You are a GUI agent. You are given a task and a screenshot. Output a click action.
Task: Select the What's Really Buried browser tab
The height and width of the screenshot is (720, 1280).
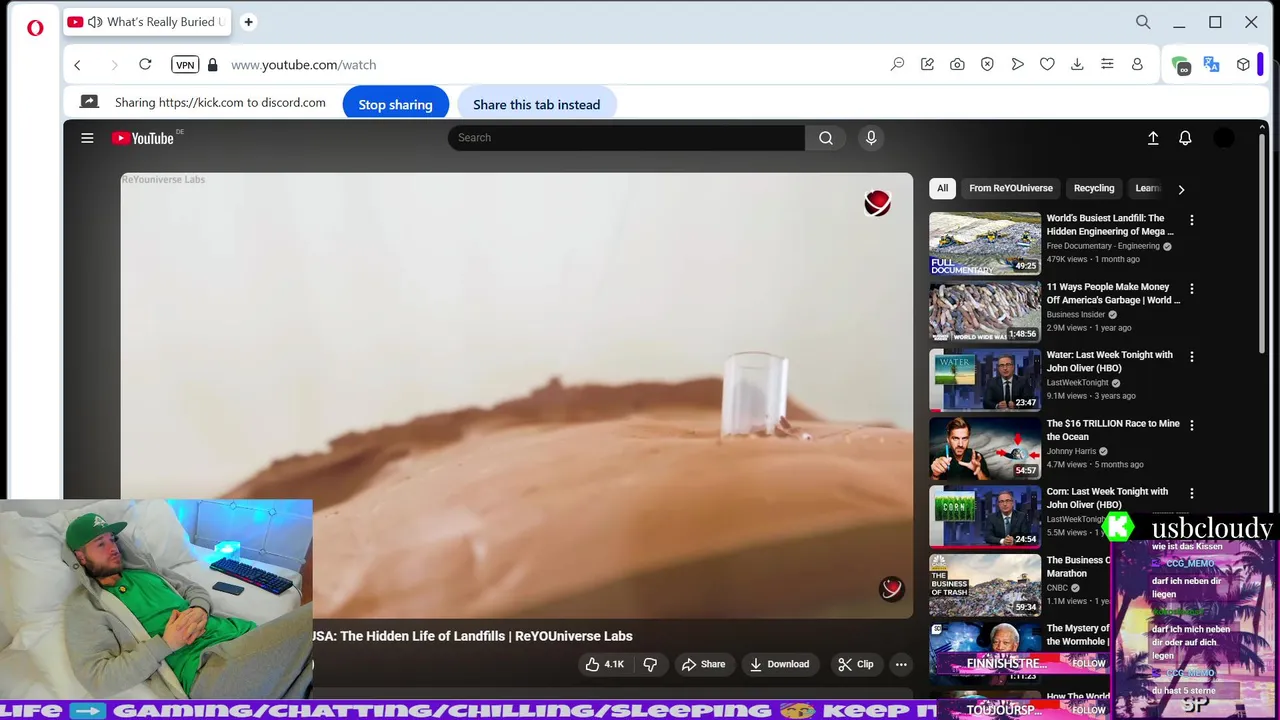point(147,22)
